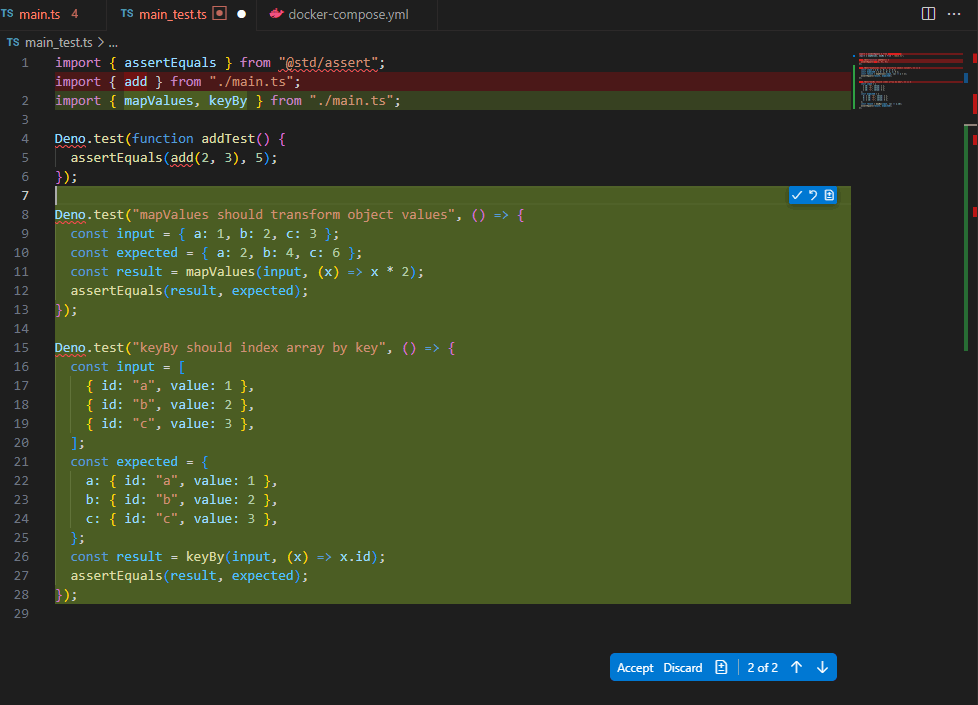Open the docker-compose.yml tab
Viewport: 978px width, 705px height.
(347, 14)
